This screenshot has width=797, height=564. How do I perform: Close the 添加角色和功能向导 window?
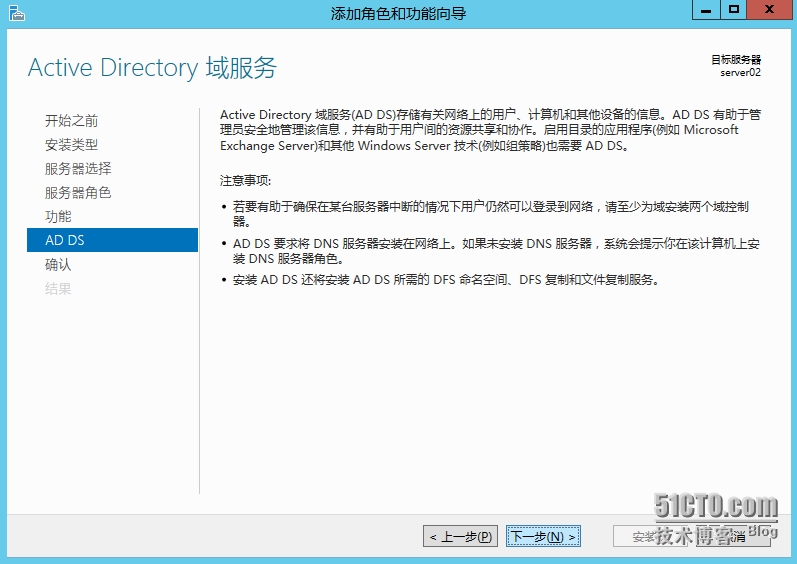[x=769, y=10]
